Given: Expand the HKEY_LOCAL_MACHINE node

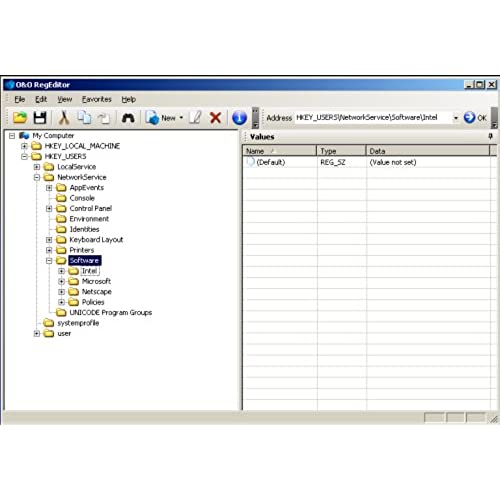Looking at the screenshot, I should pyautogui.click(x=24, y=146).
